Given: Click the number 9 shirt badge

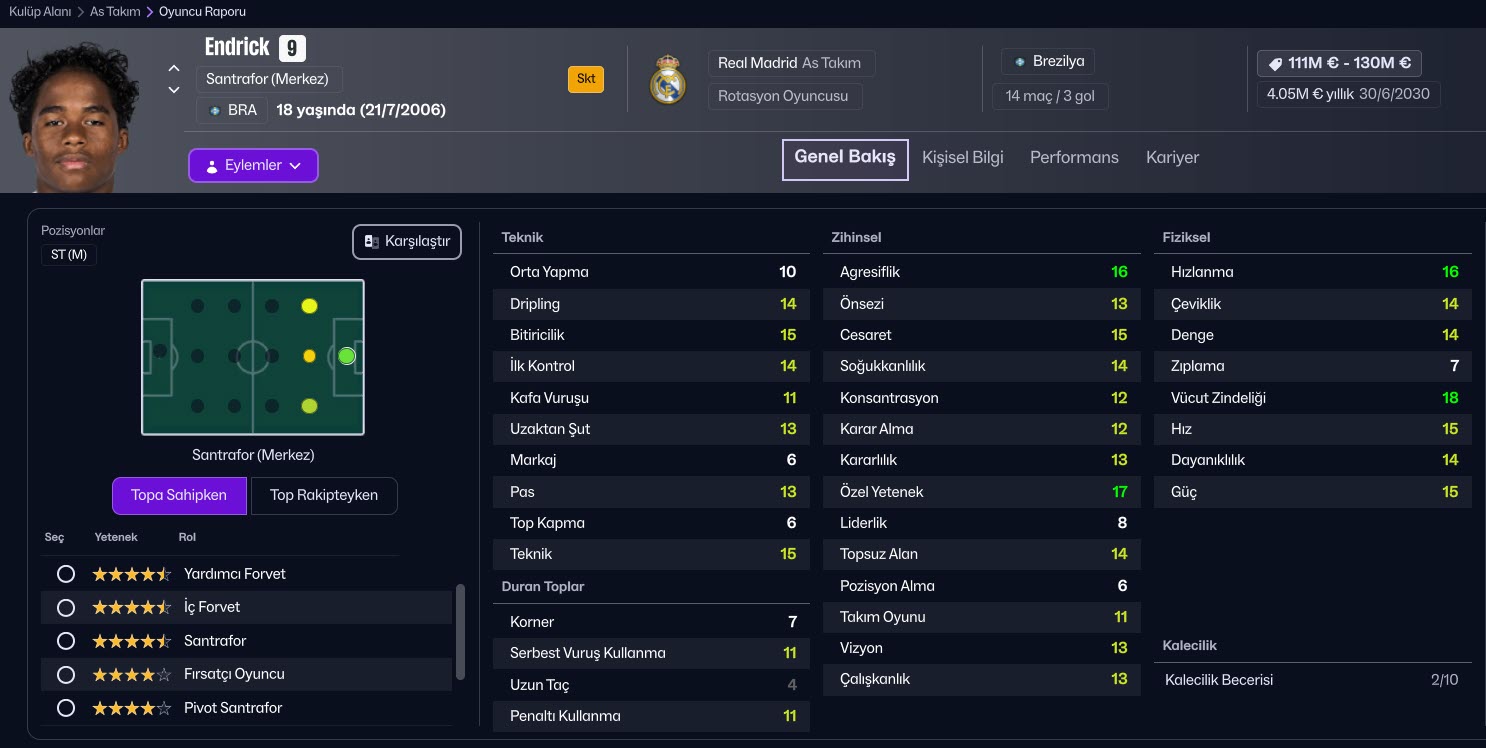Looking at the screenshot, I should pos(292,48).
